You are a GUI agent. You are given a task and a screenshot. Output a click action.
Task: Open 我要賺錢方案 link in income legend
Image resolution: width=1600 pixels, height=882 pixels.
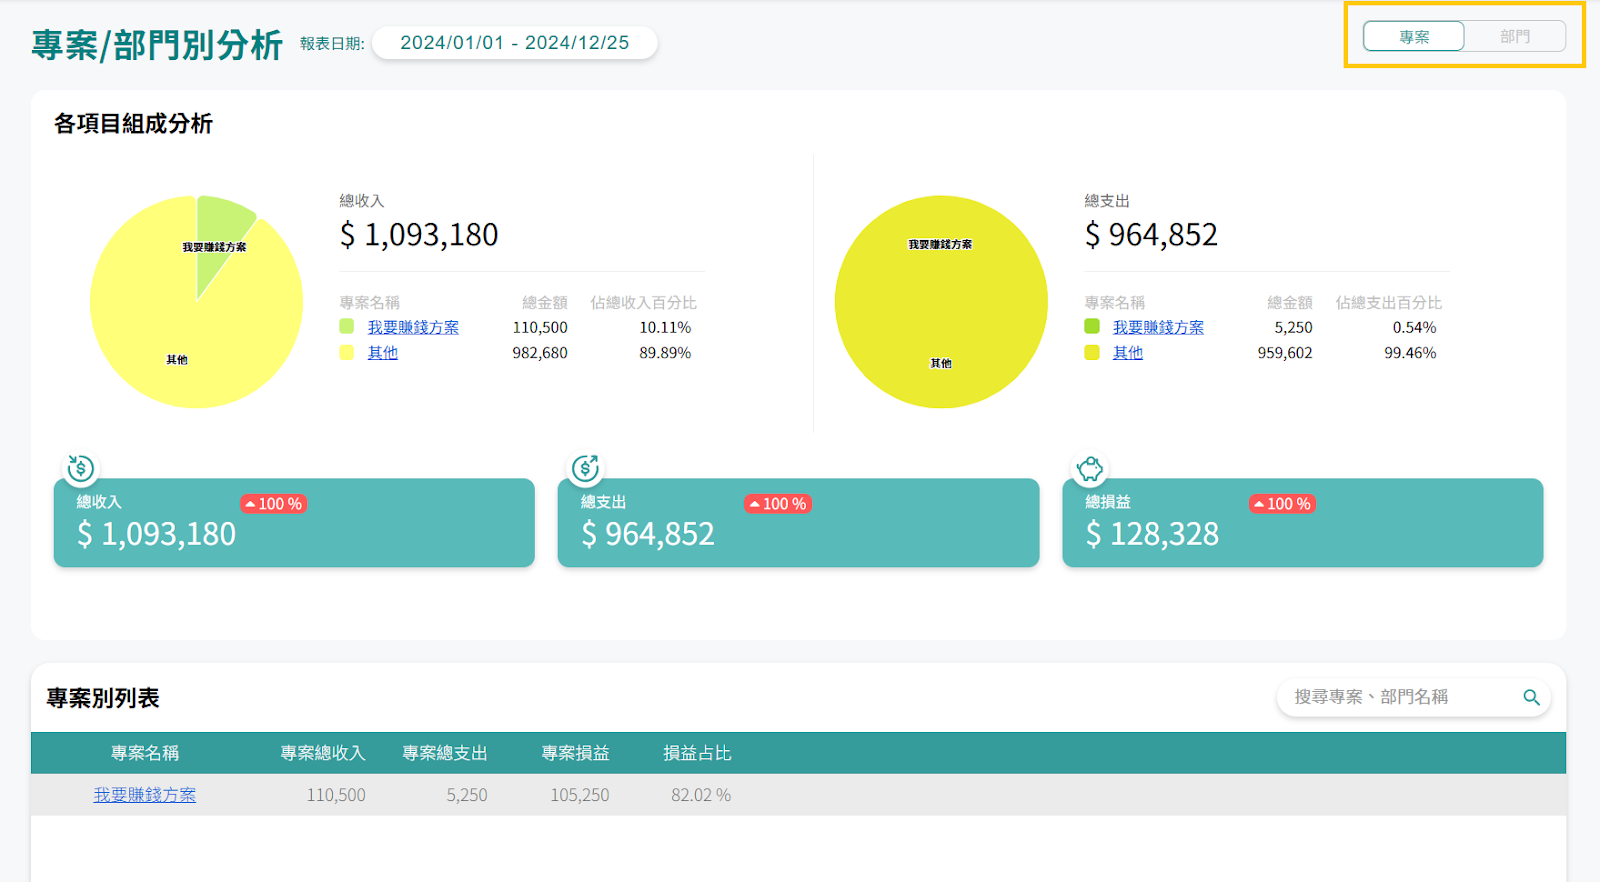[x=413, y=327]
